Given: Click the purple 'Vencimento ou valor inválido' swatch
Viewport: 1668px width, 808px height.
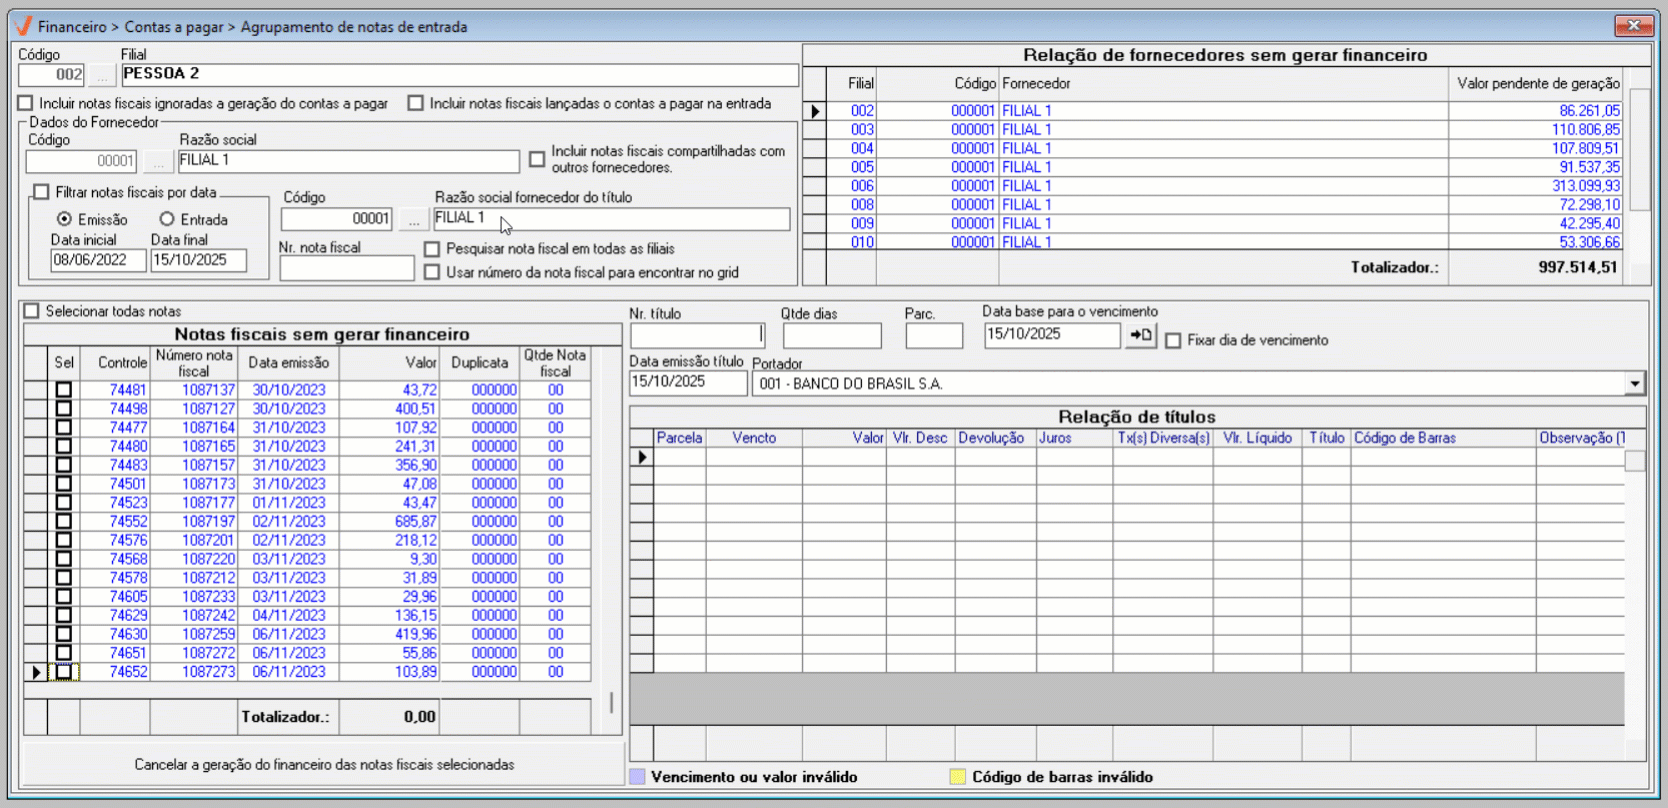Looking at the screenshot, I should pos(637,777).
